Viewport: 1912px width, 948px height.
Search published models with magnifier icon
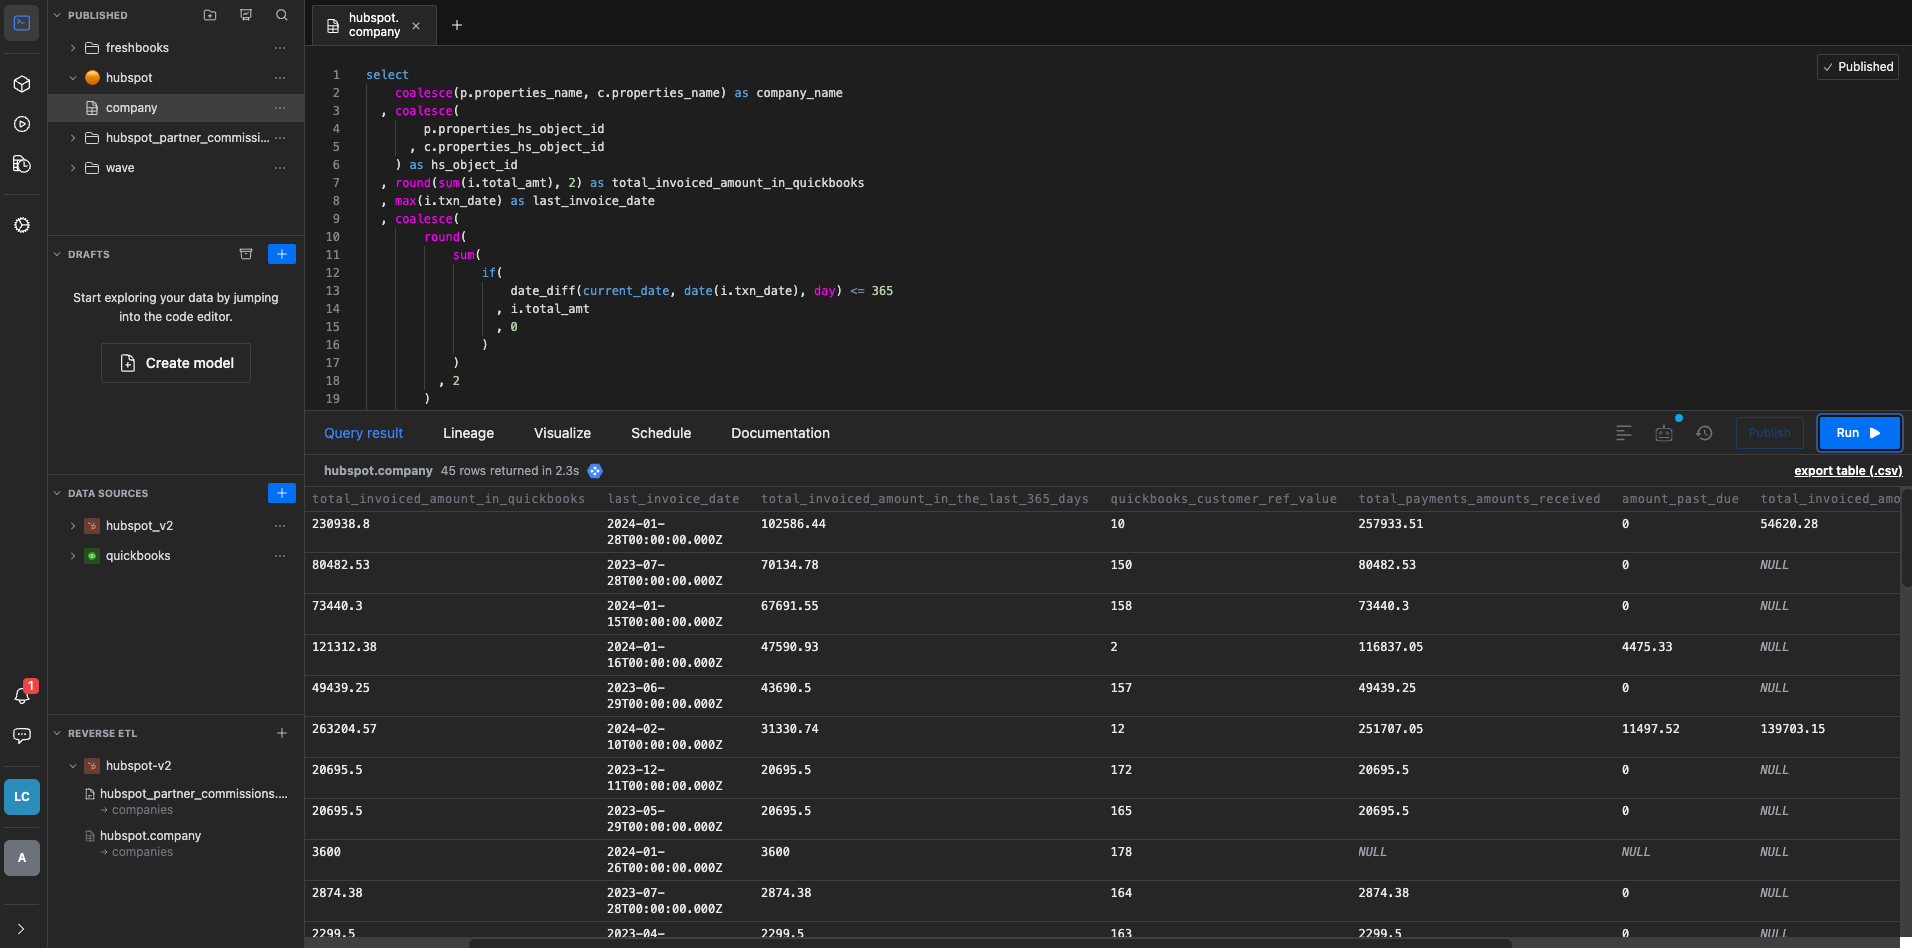282,15
